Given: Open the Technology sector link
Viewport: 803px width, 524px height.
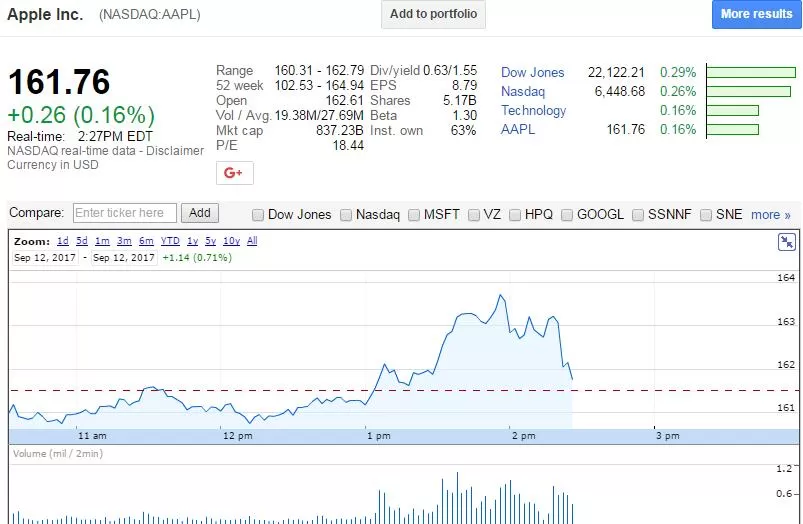Looking at the screenshot, I should coord(534,111).
